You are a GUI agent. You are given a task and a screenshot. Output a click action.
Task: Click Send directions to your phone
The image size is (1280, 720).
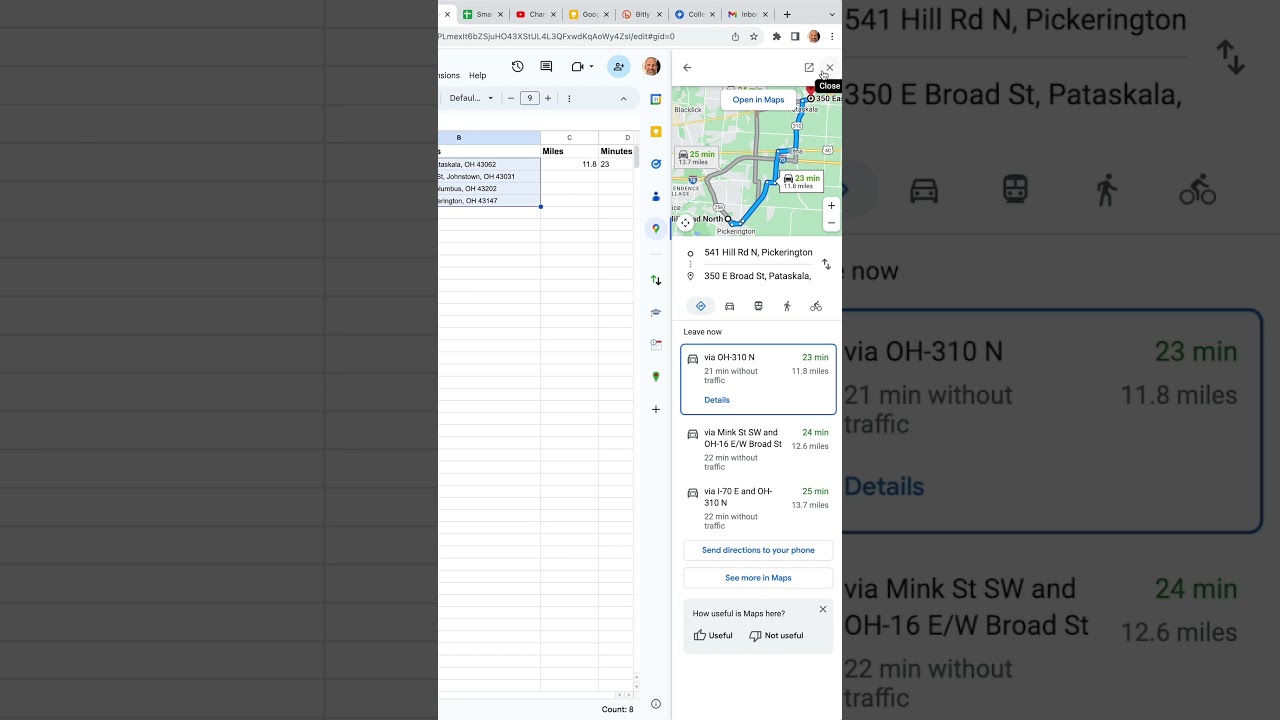click(758, 550)
